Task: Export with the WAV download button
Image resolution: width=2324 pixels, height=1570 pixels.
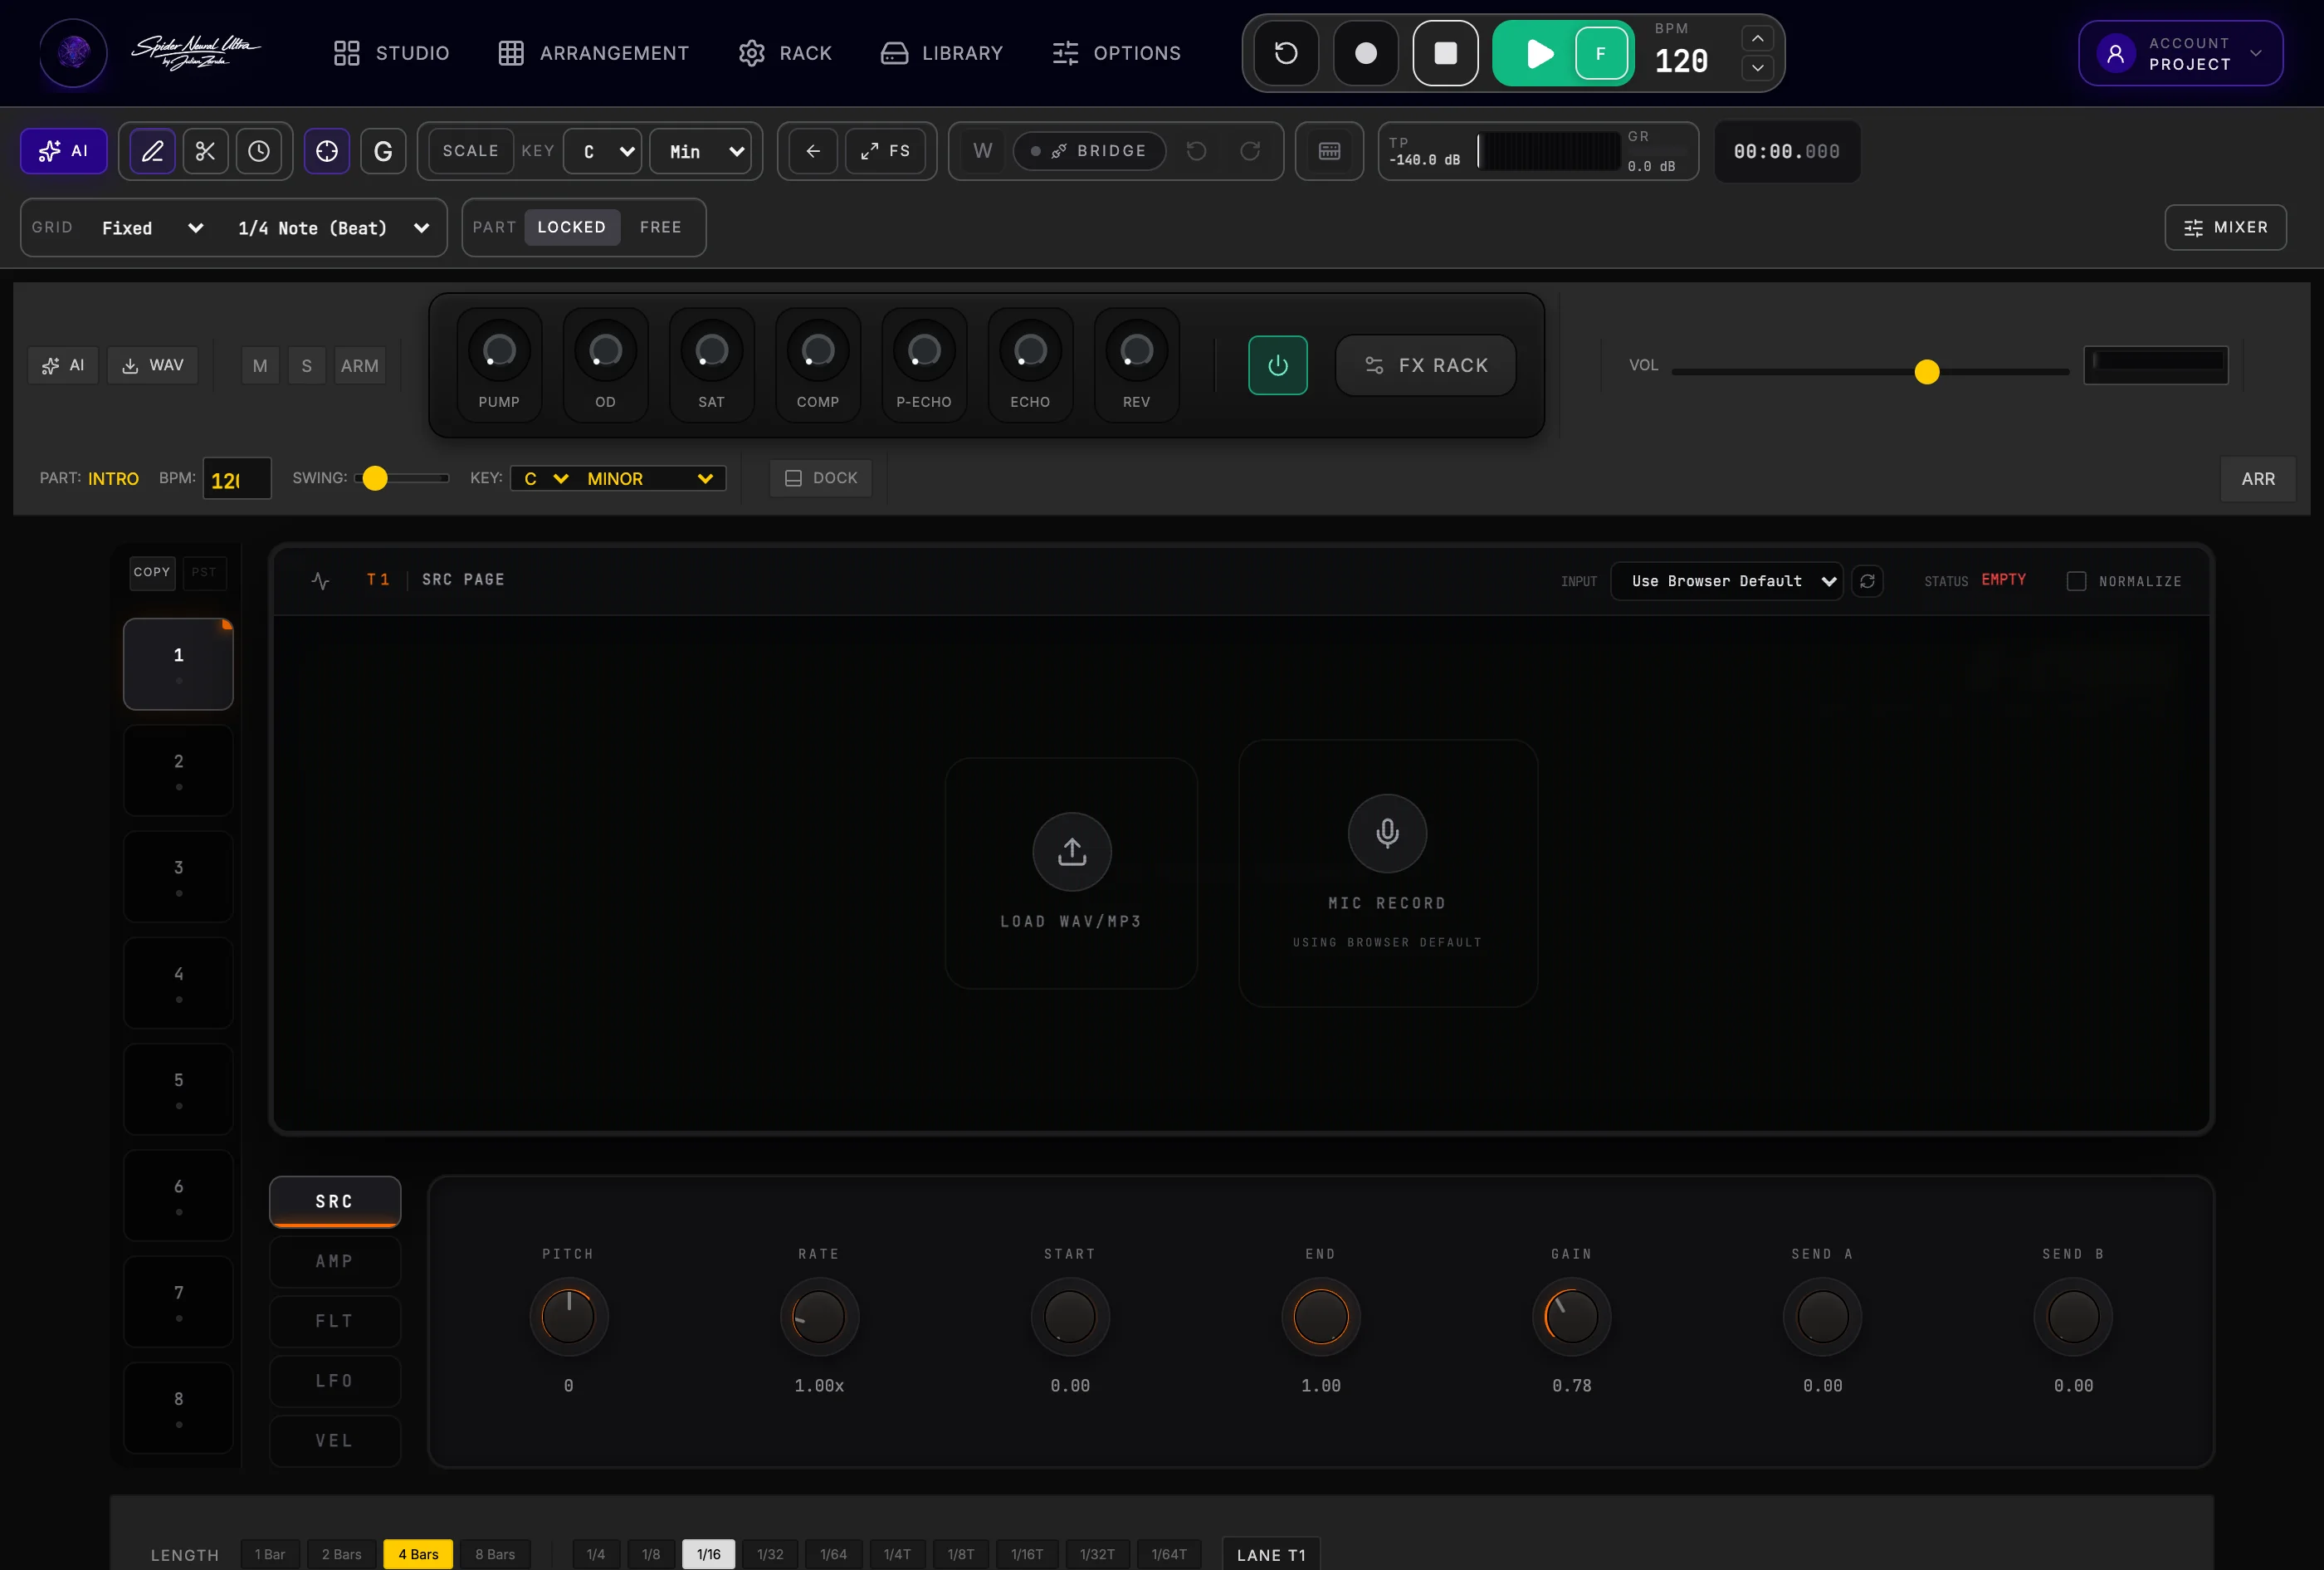Action: pos(153,365)
